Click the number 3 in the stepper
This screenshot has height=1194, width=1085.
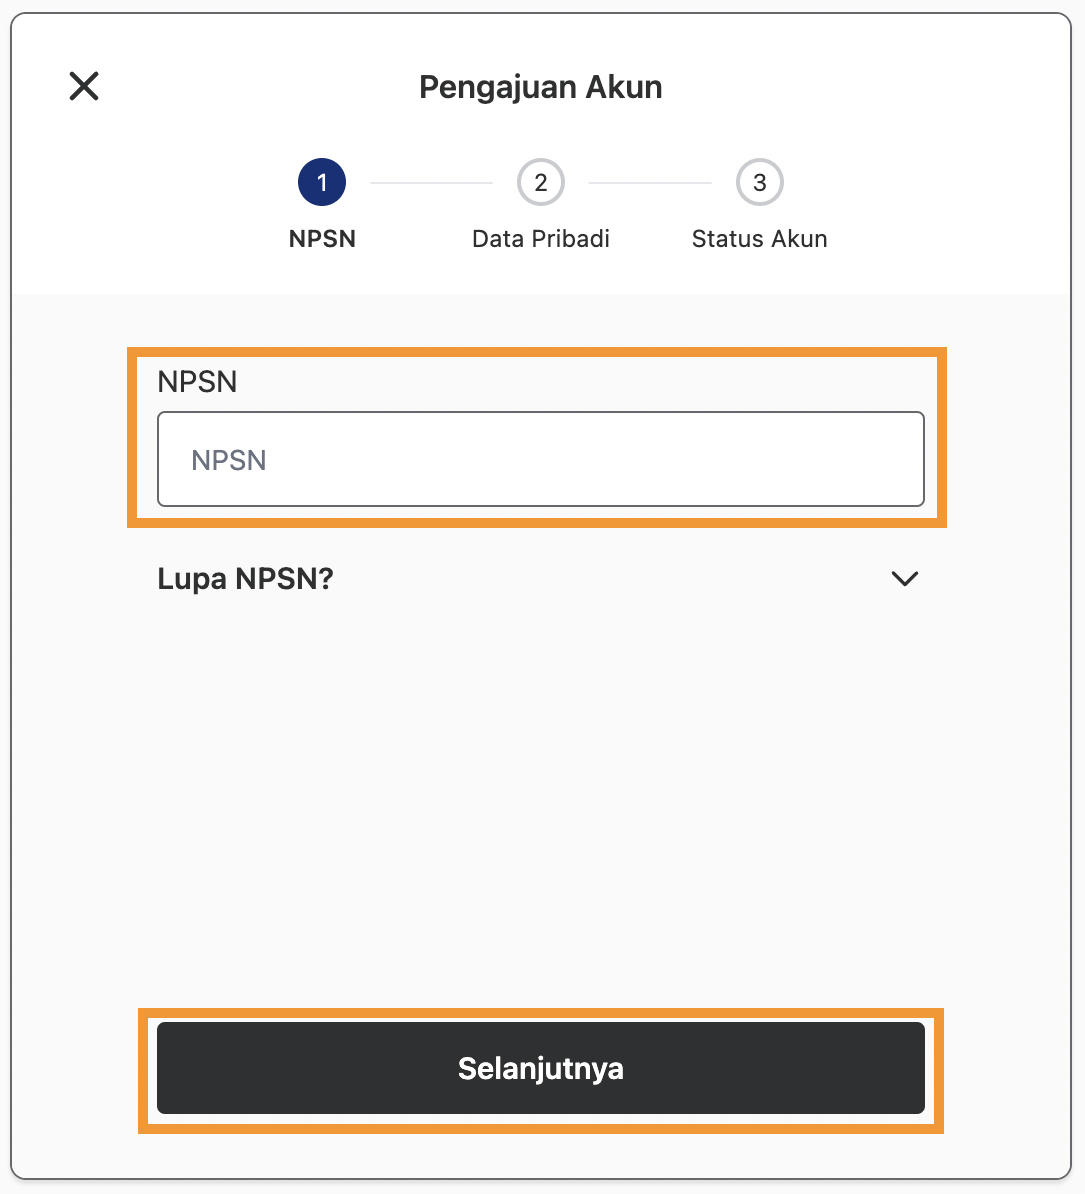760,183
